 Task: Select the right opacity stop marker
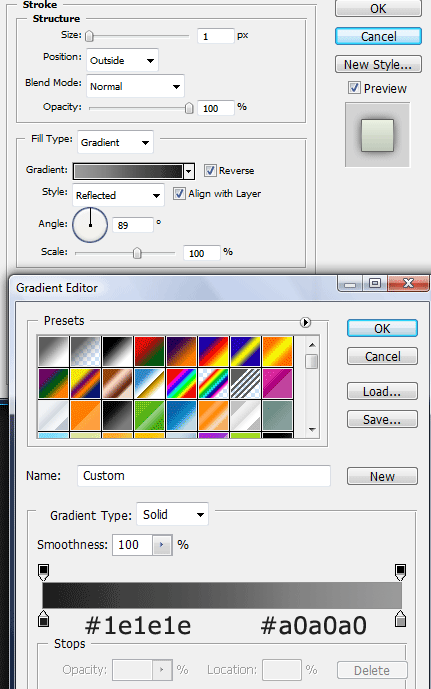pos(400,572)
